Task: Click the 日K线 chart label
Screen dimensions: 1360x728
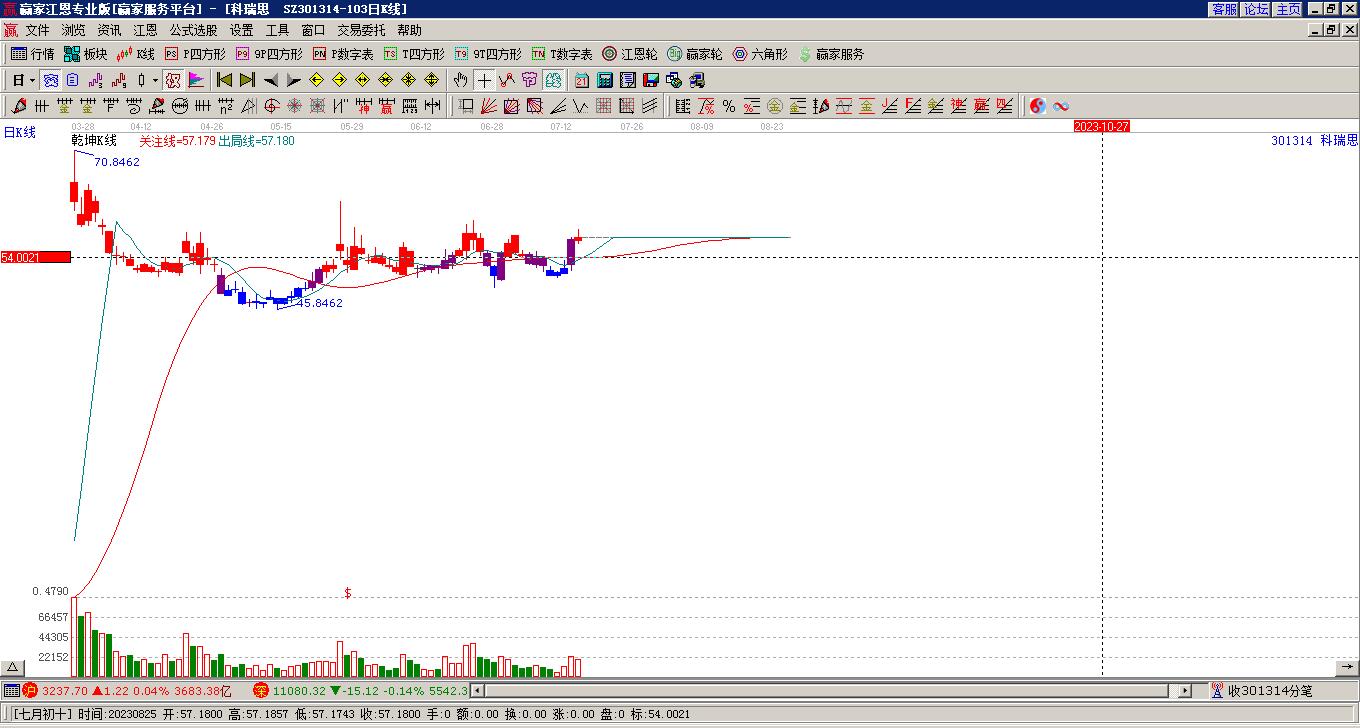Action: (x=19, y=132)
